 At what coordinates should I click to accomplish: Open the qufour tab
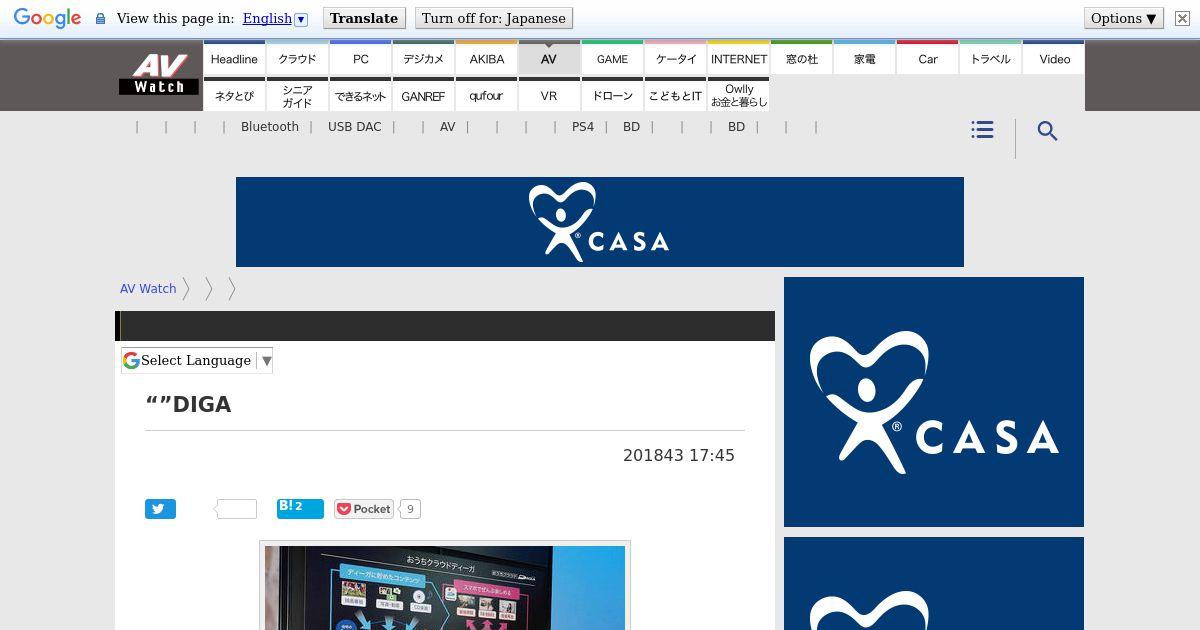click(x=486, y=95)
